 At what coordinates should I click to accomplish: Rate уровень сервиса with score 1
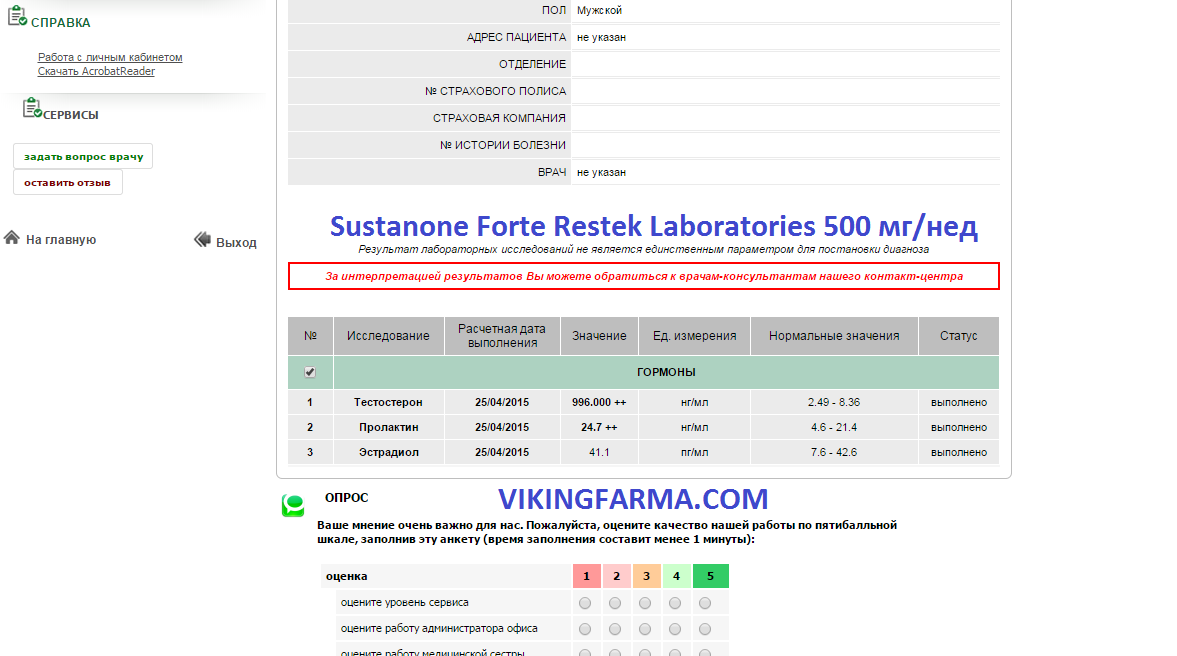[x=585, y=603]
